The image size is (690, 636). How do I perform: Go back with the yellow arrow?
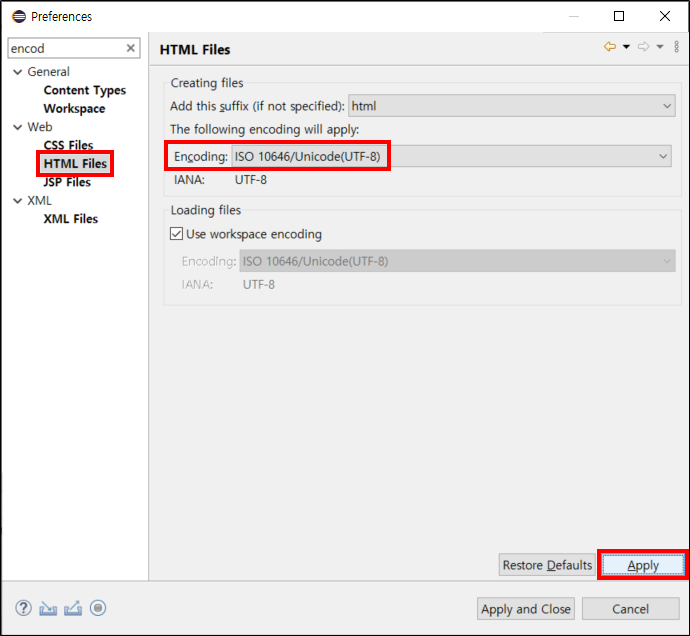coord(610,46)
